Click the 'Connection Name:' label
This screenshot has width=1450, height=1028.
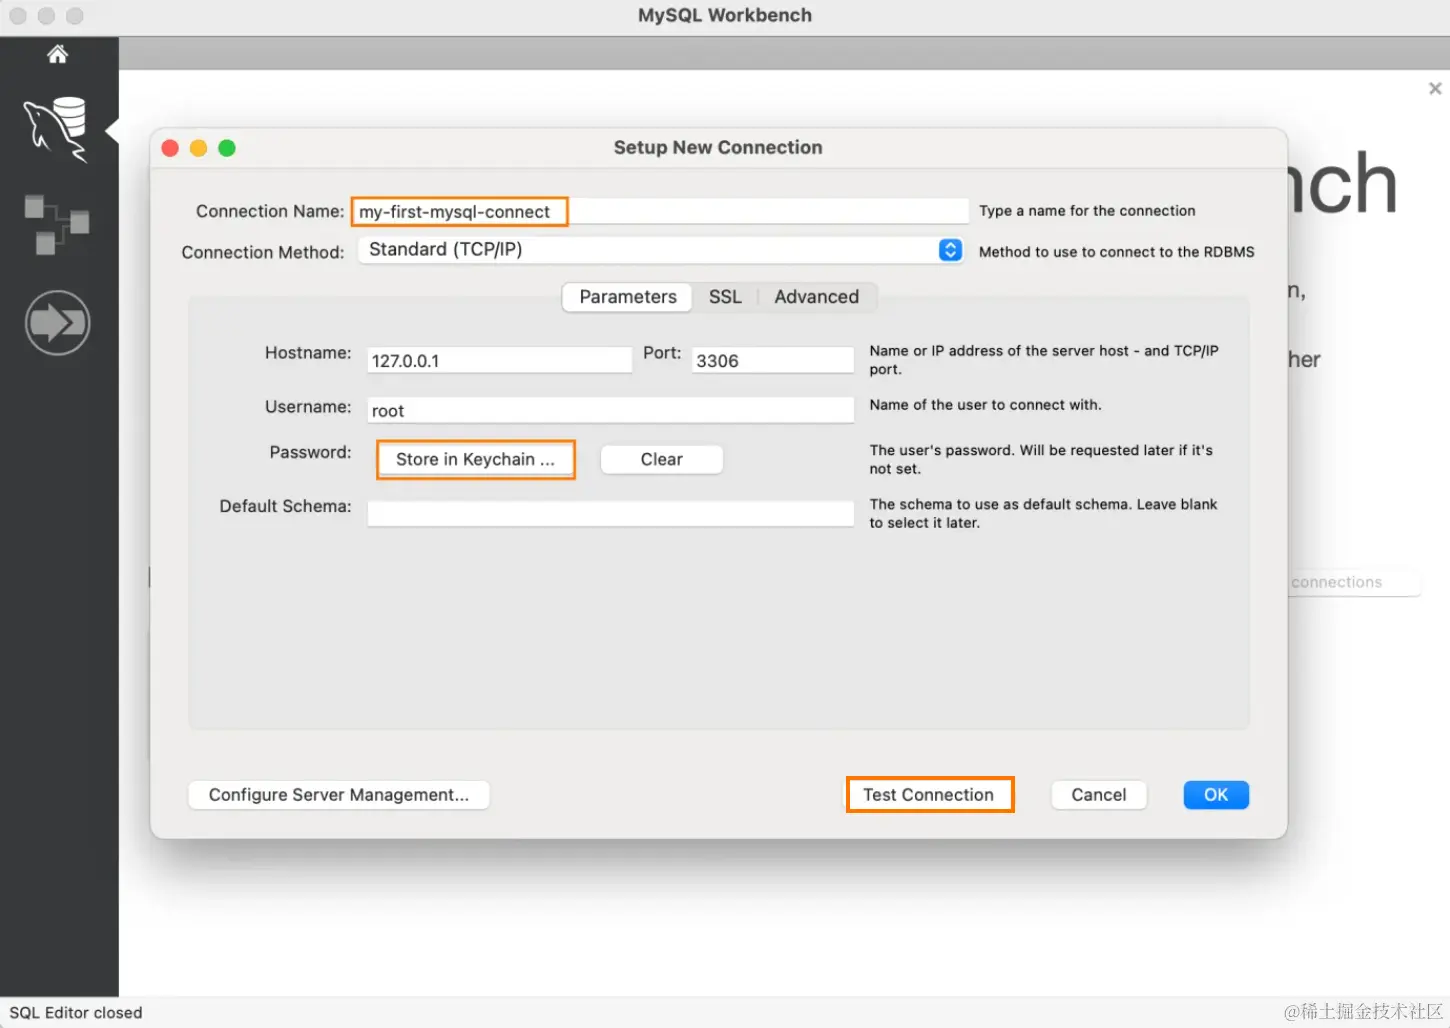[x=270, y=211]
